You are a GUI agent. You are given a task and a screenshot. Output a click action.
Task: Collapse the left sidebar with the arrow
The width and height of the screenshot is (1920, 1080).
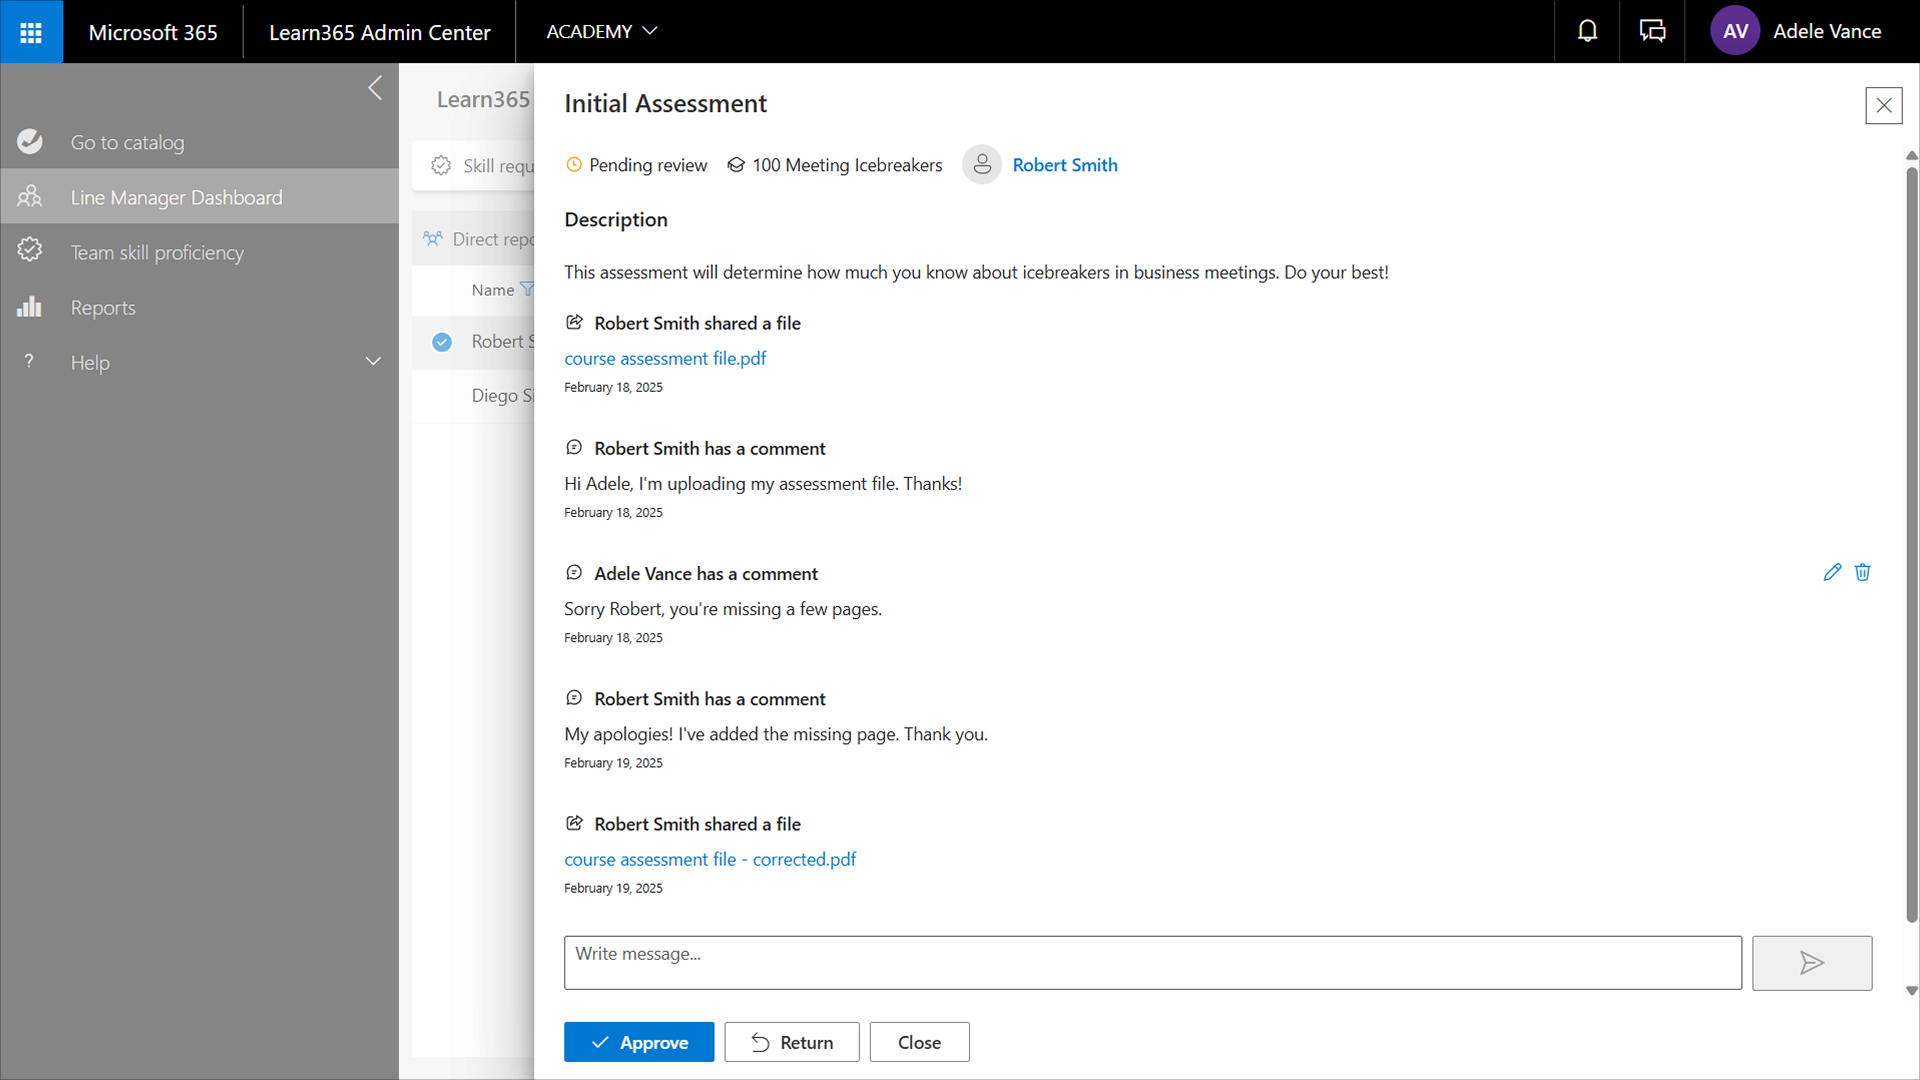[x=375, y=88]
